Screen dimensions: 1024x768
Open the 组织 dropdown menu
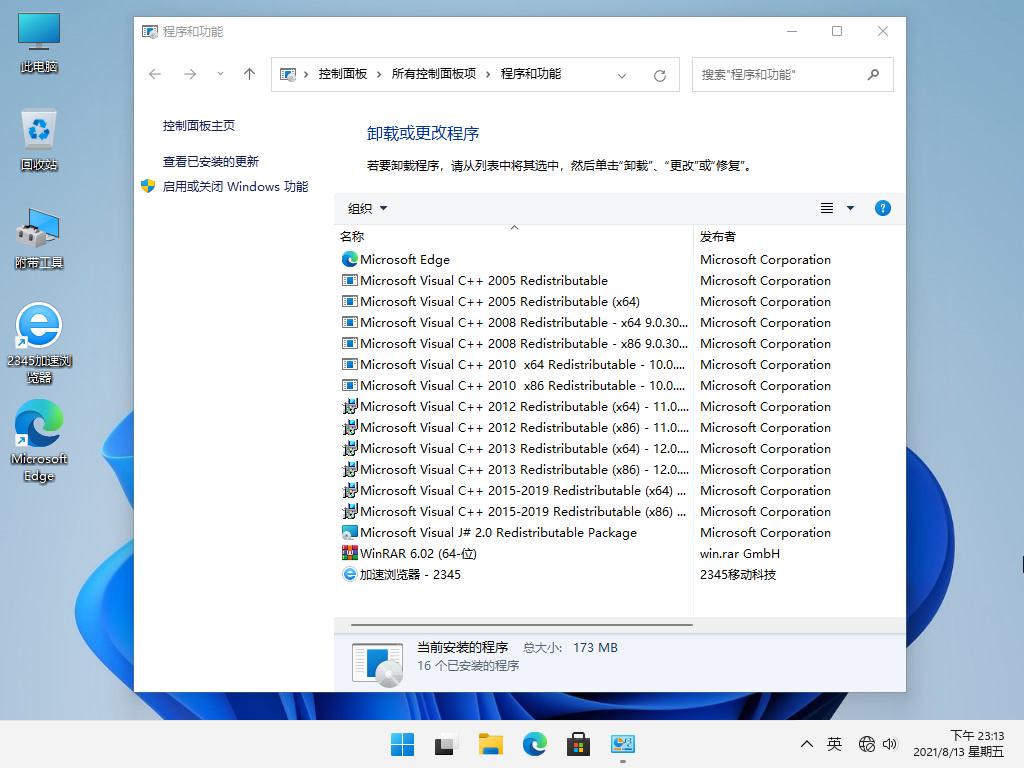[367, 208]
